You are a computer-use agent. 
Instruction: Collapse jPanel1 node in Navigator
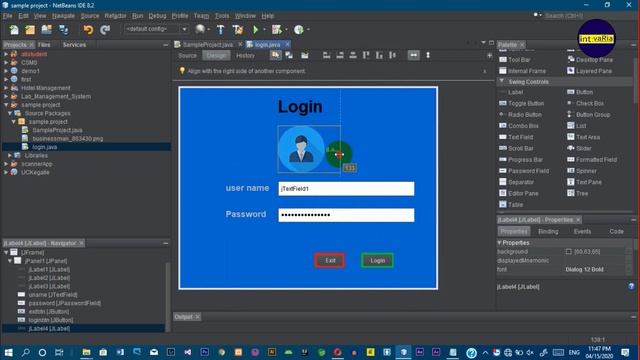(x=10, y=261)
